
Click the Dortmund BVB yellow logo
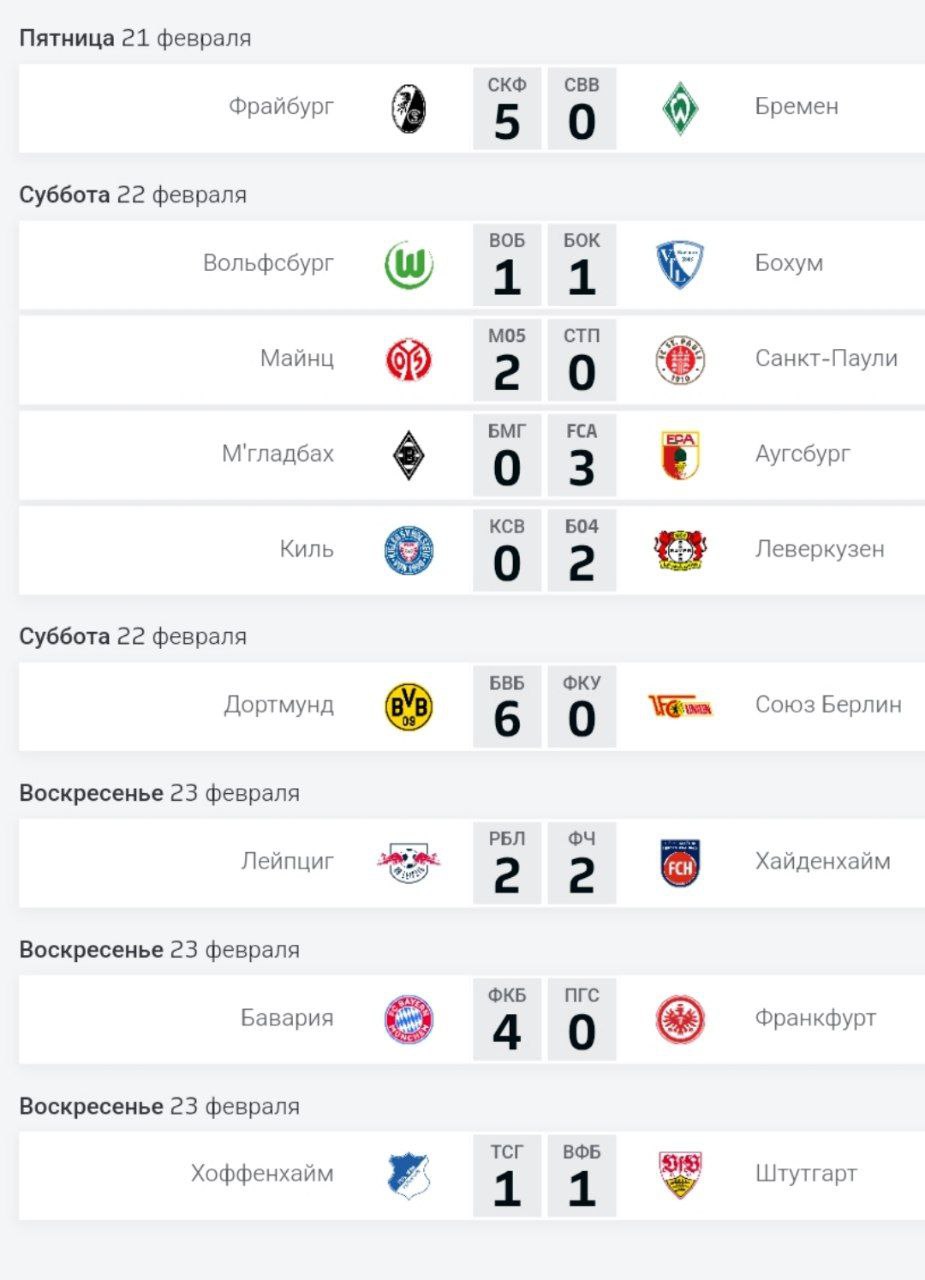(x=409, y=708)
